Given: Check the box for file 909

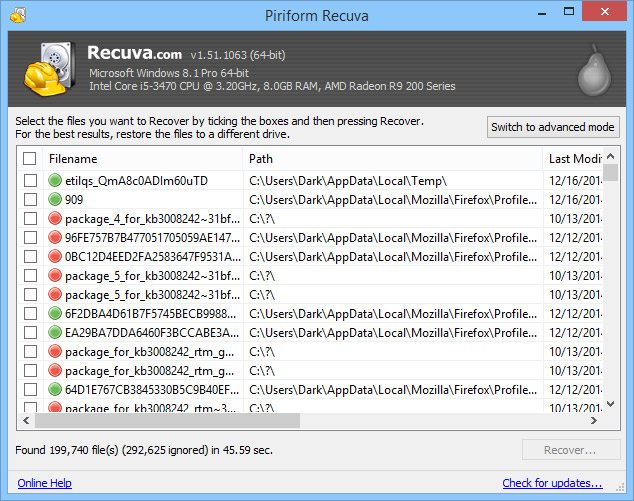Looking at the screenshot, I should (x=30, y=199).
